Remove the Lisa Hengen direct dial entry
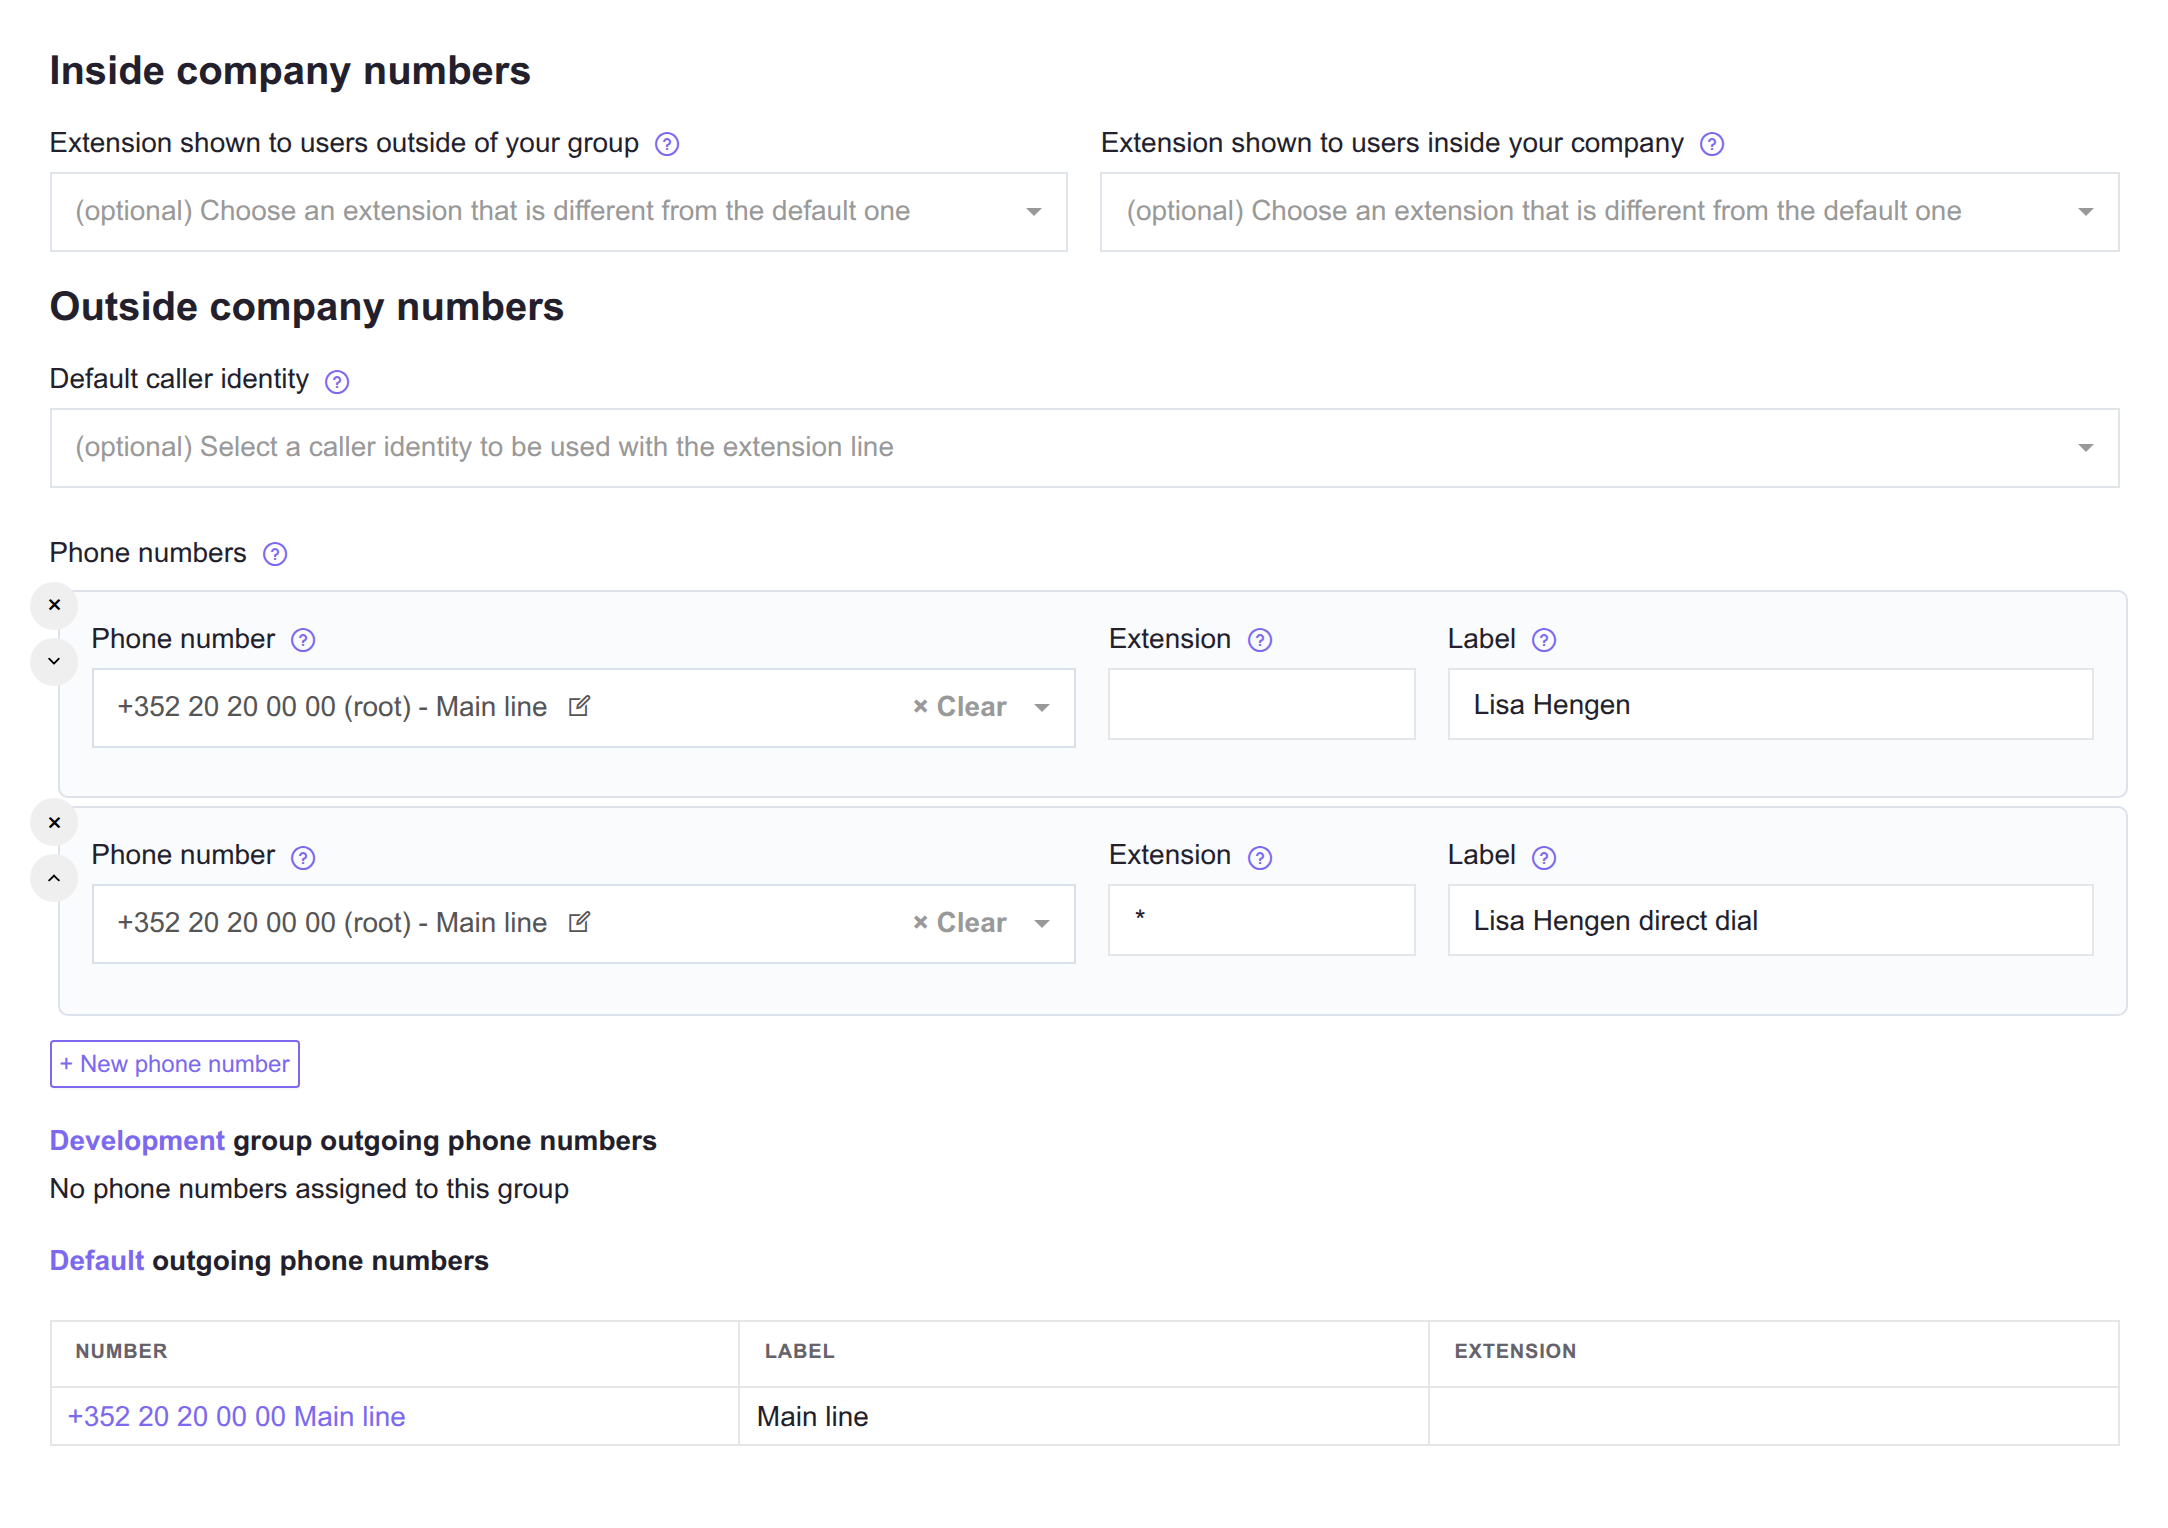The height and width of the screenshot is (1528, 2168). pos(54,823)
